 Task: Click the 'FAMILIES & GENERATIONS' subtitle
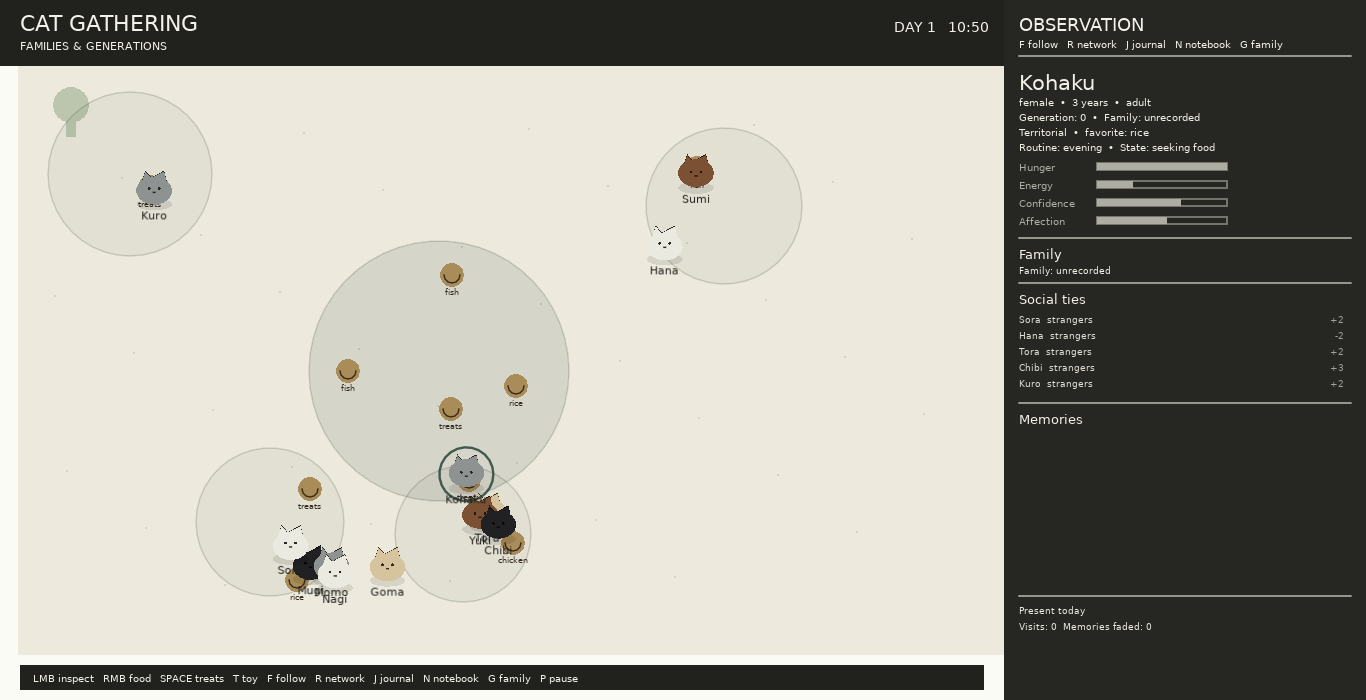point(94,47)
